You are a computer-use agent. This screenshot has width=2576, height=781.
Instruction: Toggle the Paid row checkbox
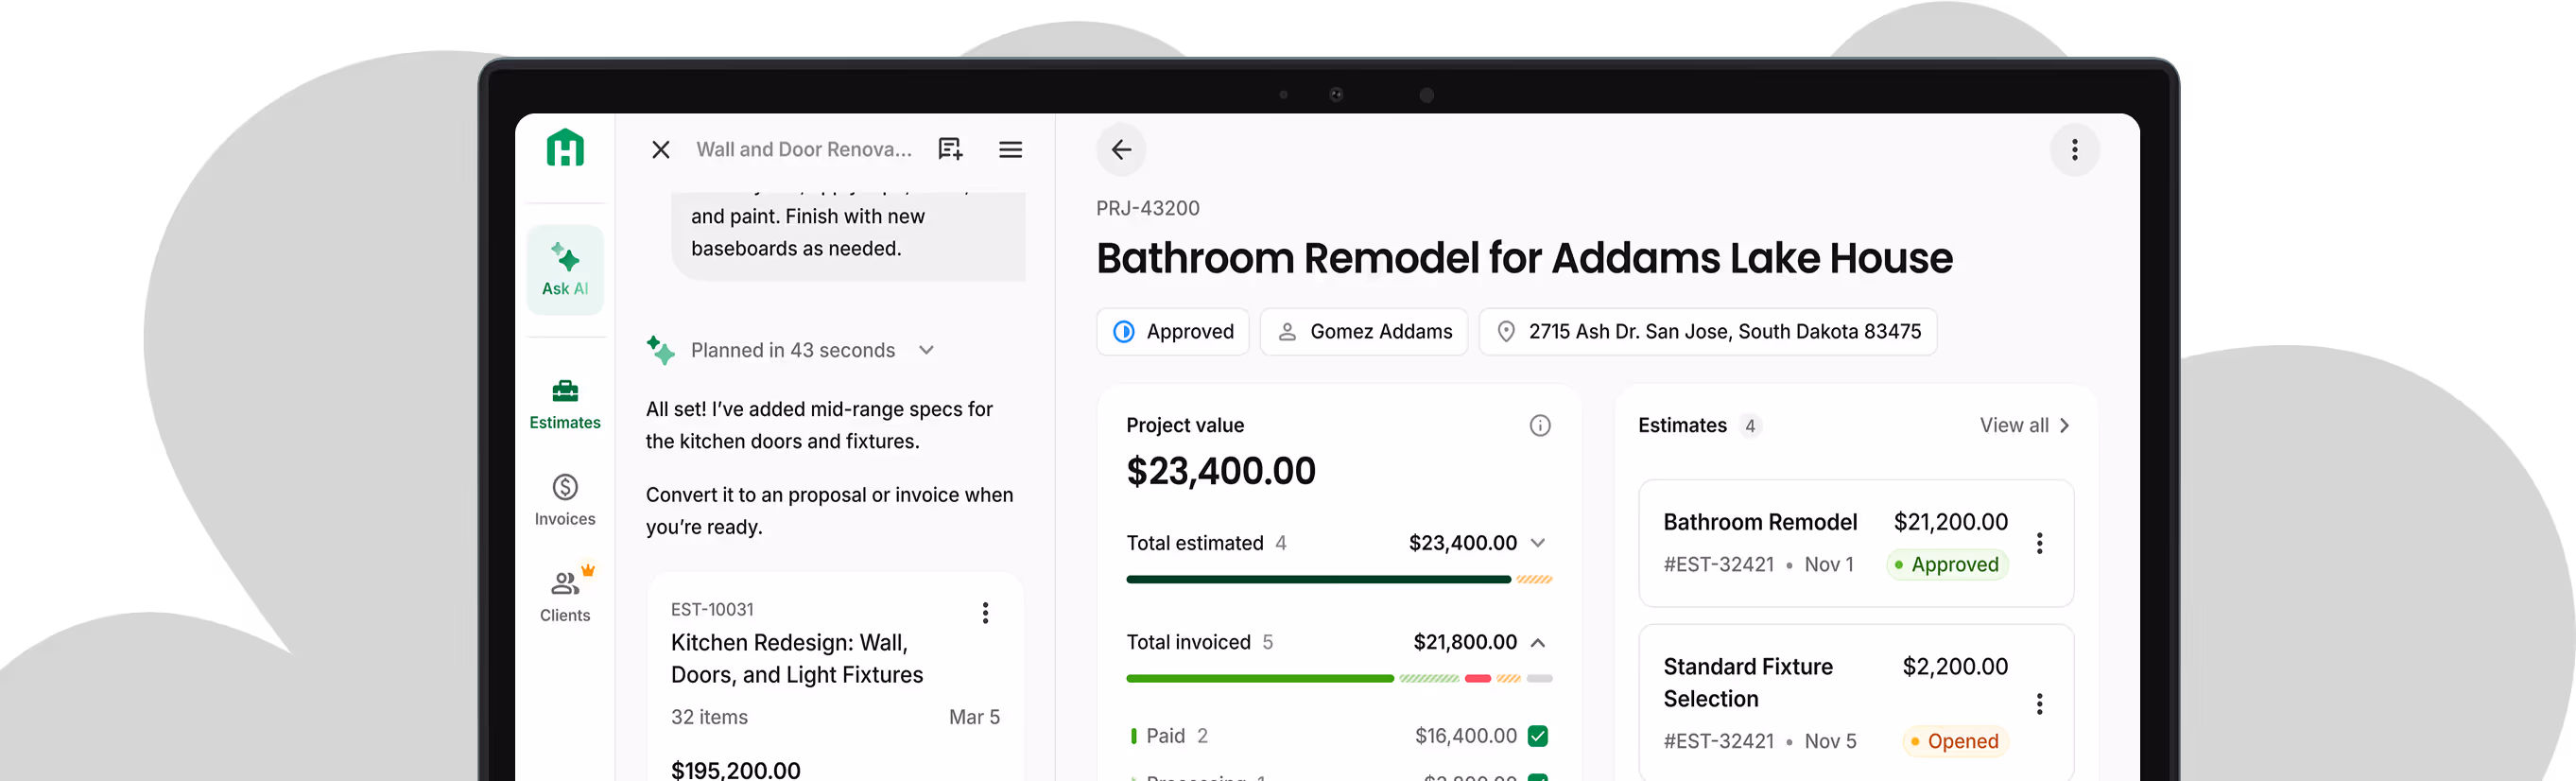[1538, 736]
